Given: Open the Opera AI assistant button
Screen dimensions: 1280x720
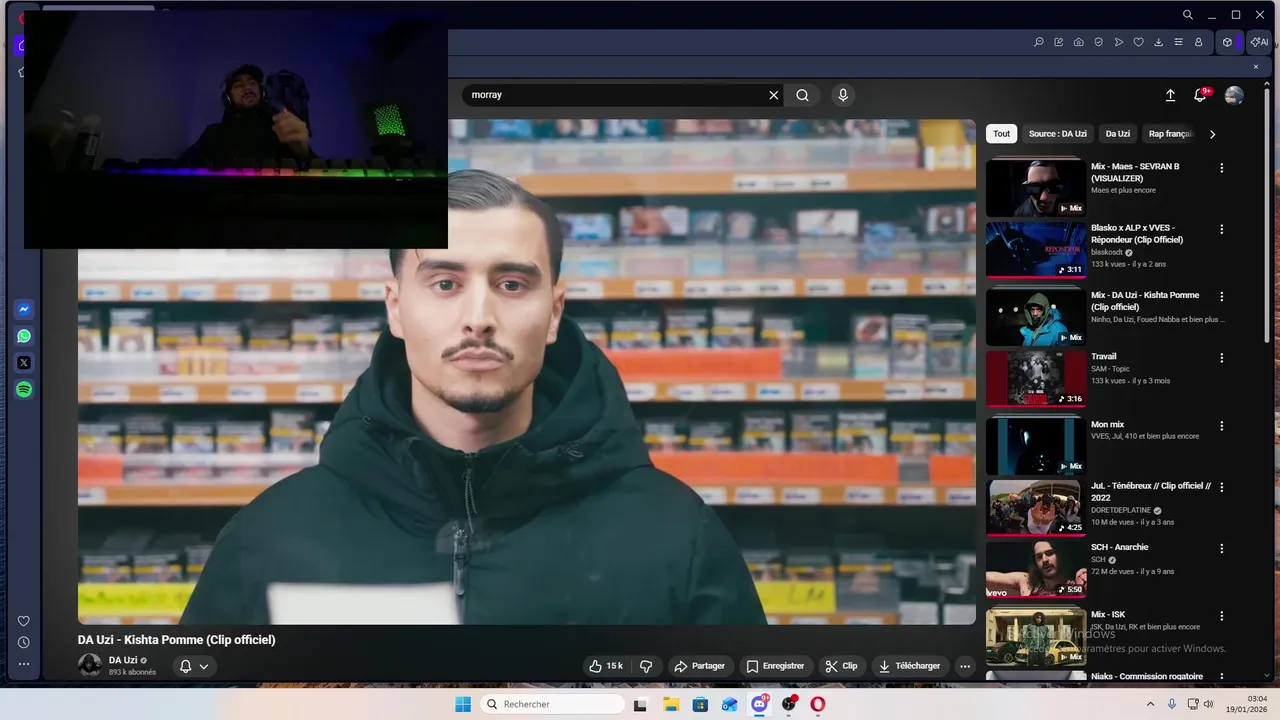Looking at the screenshot, I should click(x=1259, y=42).
